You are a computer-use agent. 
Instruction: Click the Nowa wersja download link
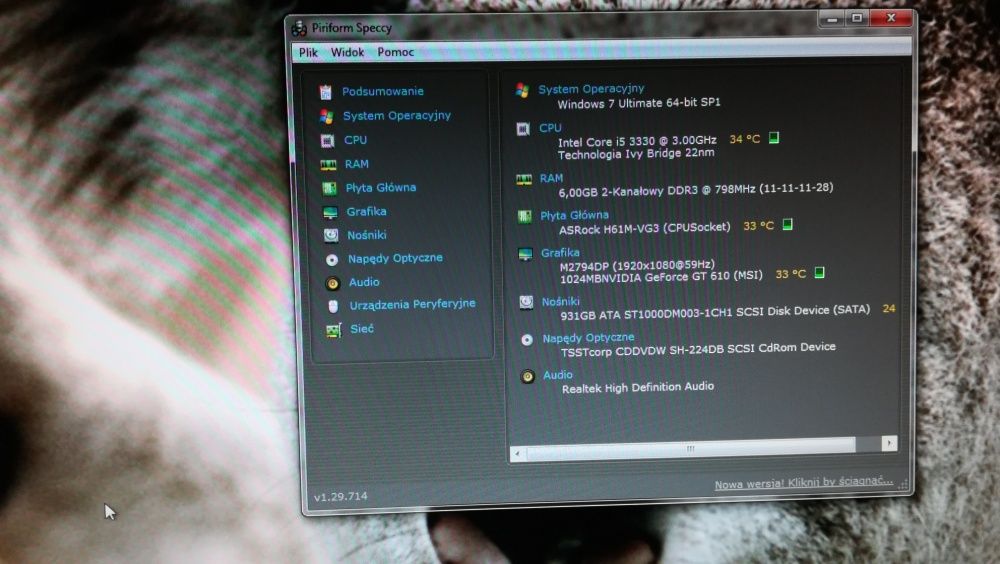[x=804, y=482]
